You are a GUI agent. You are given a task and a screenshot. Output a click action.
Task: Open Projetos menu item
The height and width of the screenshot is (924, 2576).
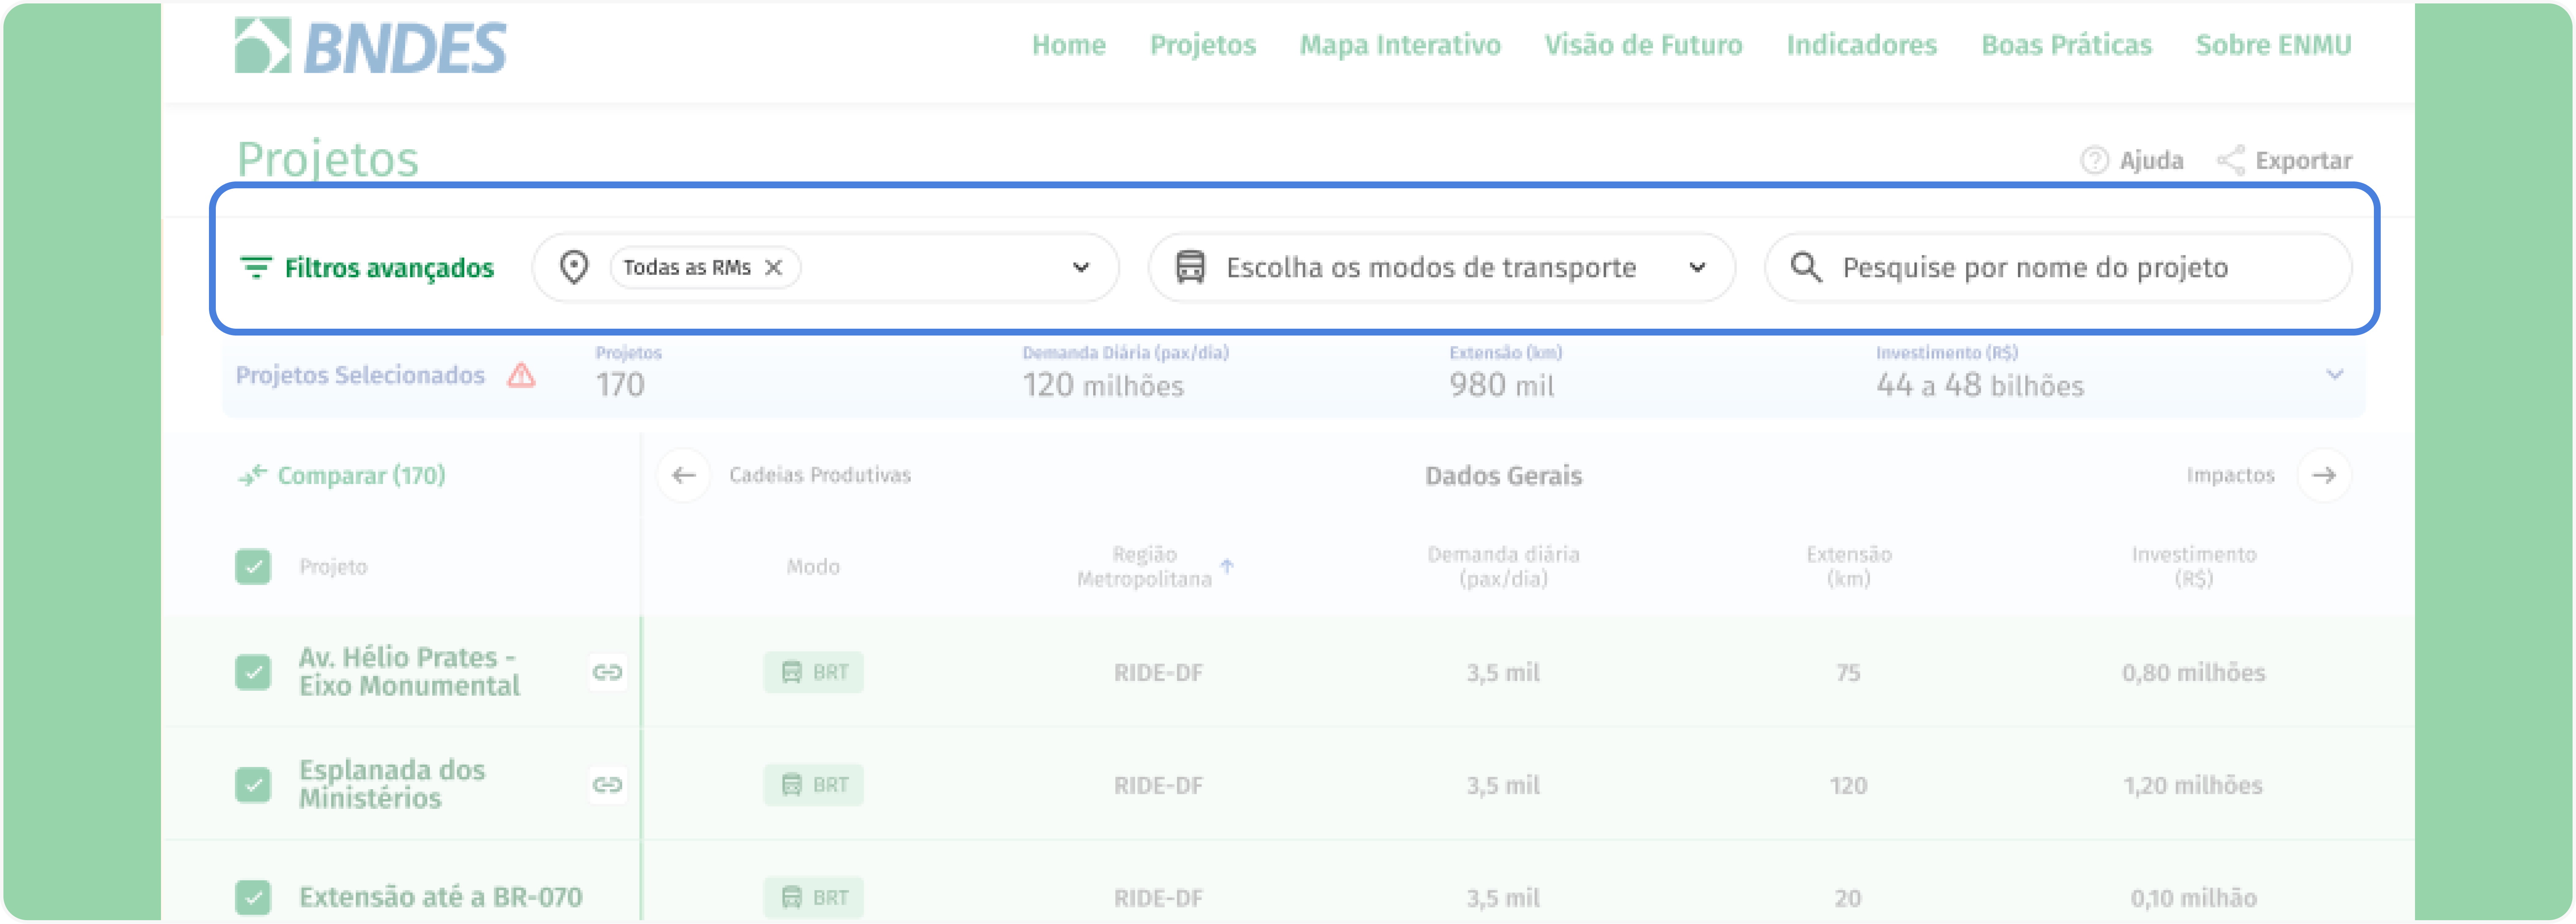coord(1203,45)
